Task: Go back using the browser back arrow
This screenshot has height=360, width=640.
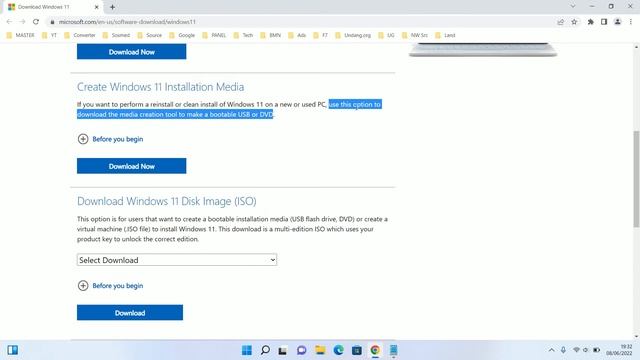Action: click(x=9, y=22)
